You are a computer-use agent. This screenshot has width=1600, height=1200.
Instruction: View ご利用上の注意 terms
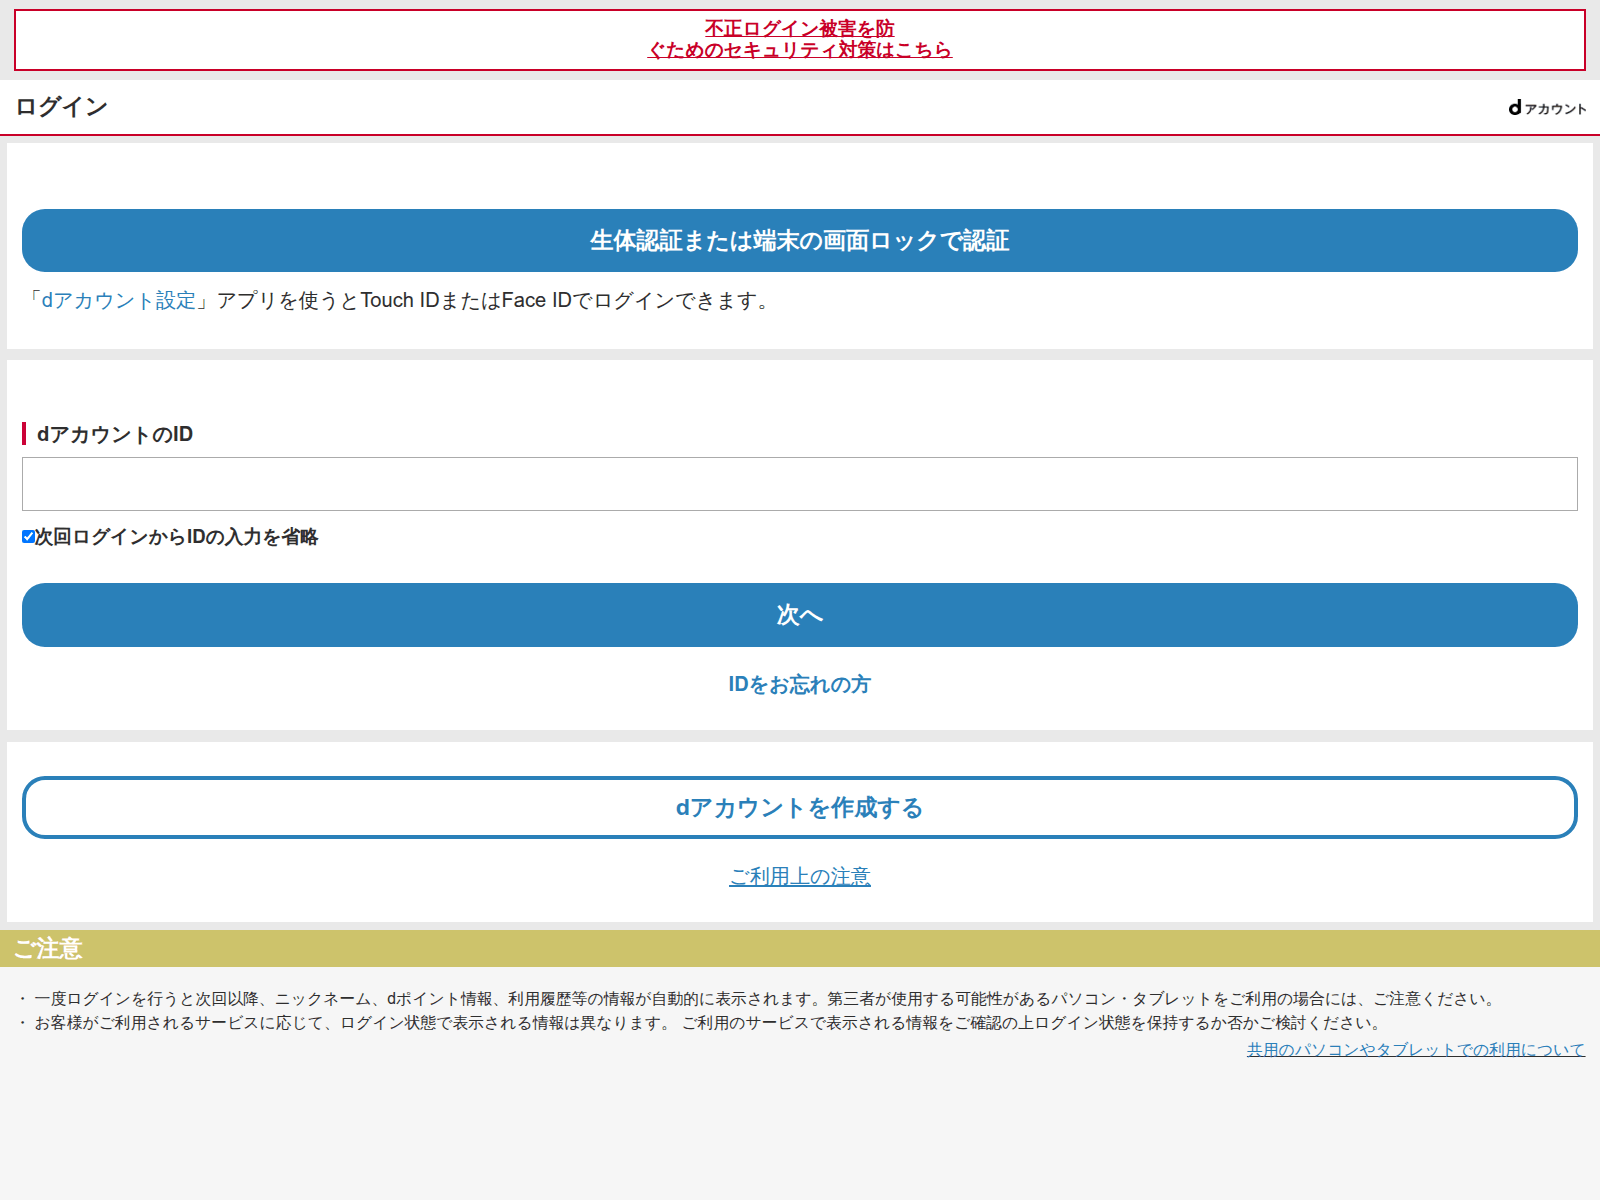tap(799, 876)
